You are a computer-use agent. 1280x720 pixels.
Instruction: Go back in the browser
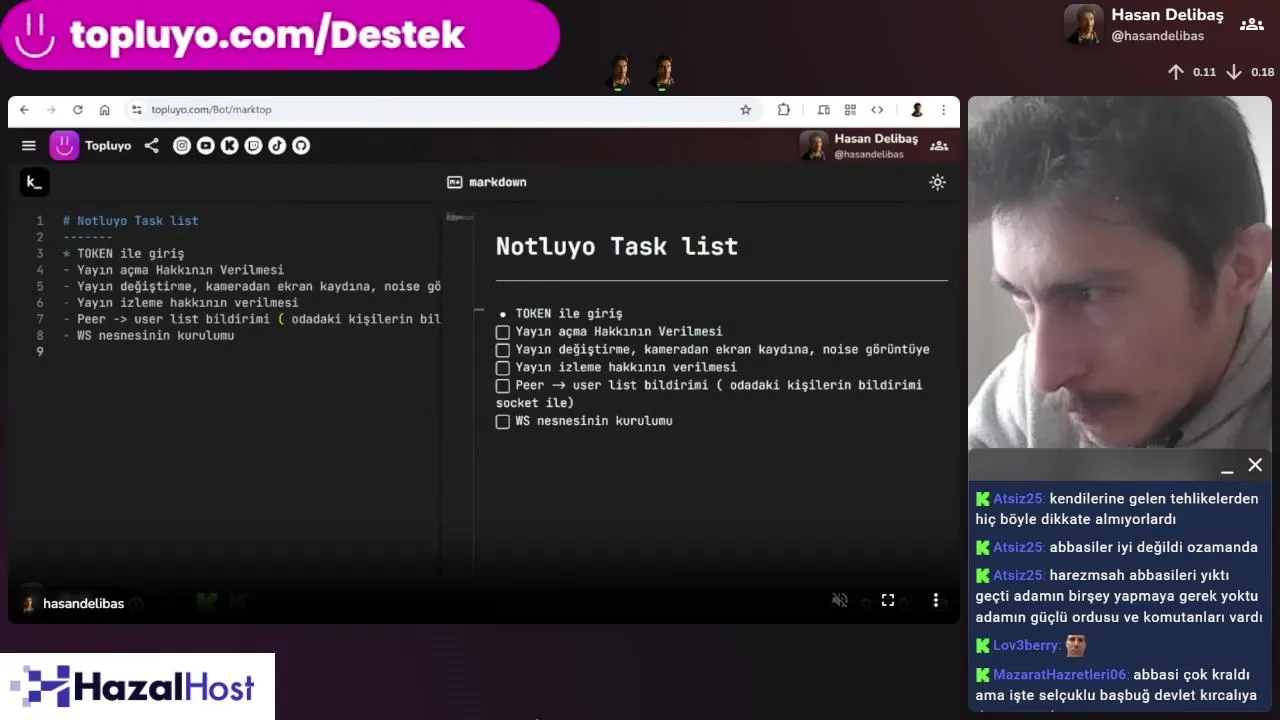pyautogui.click(x=25, y=110)
